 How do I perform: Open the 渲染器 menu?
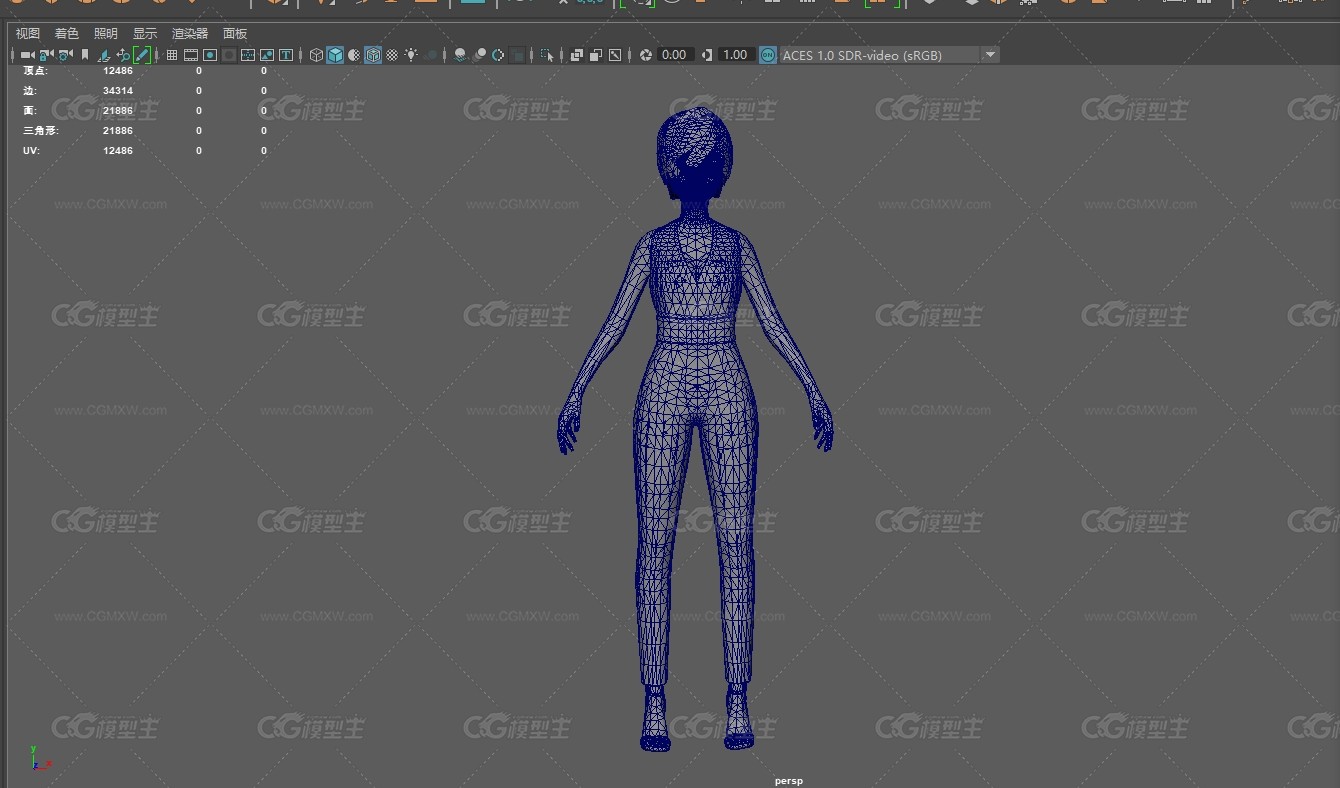tap(190, 34)
